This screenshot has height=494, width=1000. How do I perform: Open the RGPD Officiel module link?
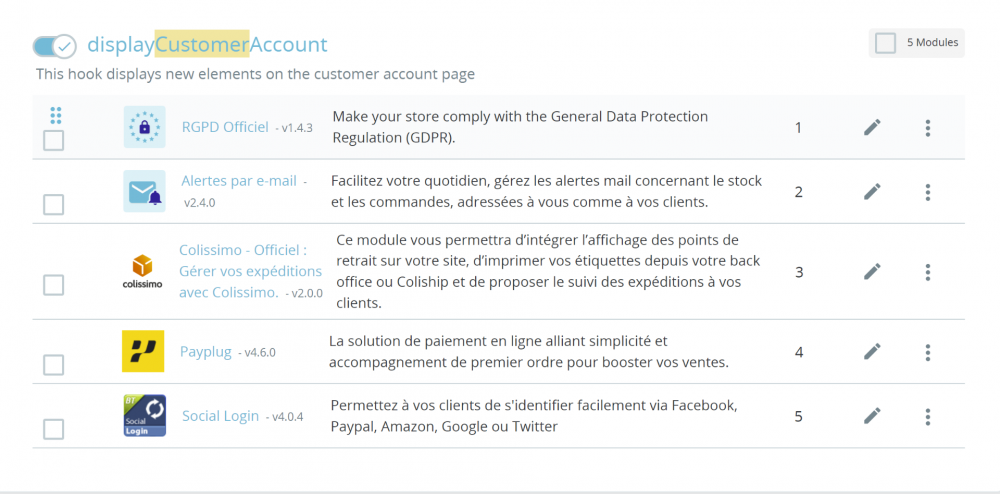[225, 127]
